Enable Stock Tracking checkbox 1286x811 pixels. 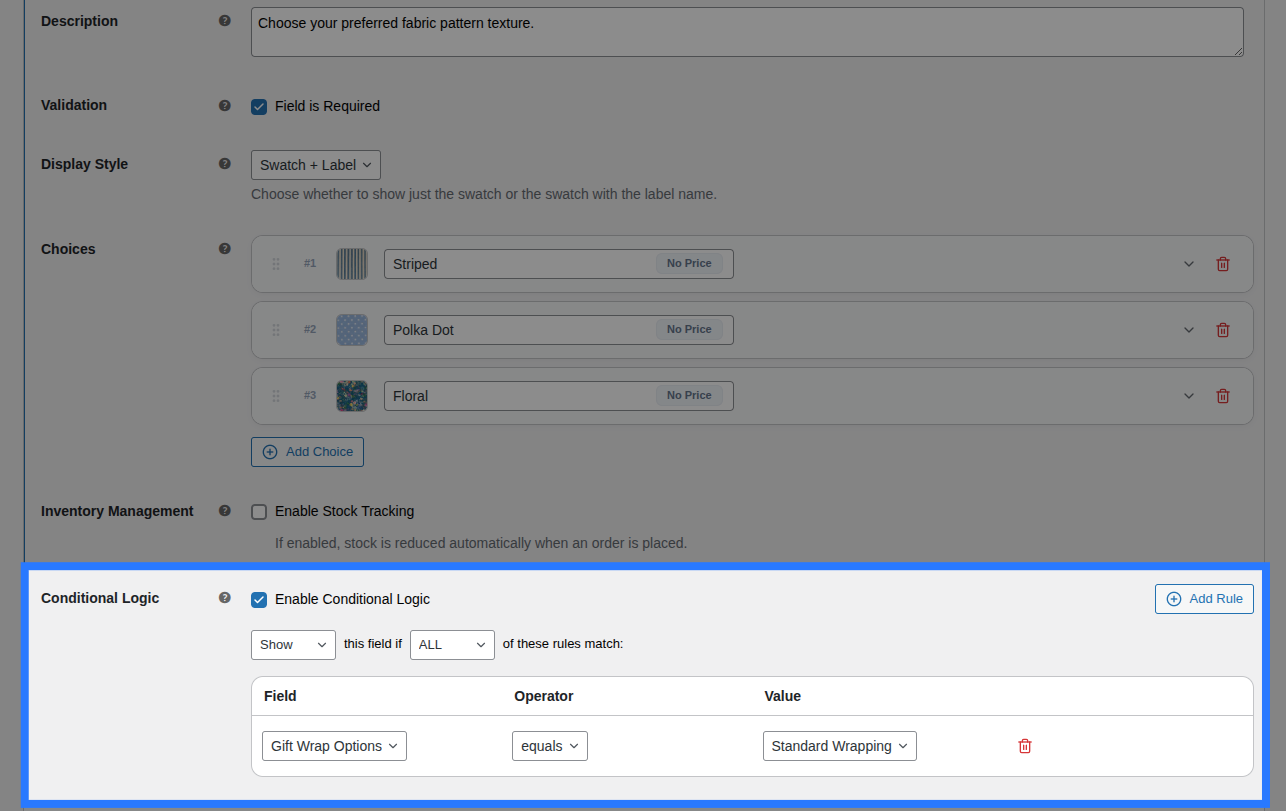[259, 512]
